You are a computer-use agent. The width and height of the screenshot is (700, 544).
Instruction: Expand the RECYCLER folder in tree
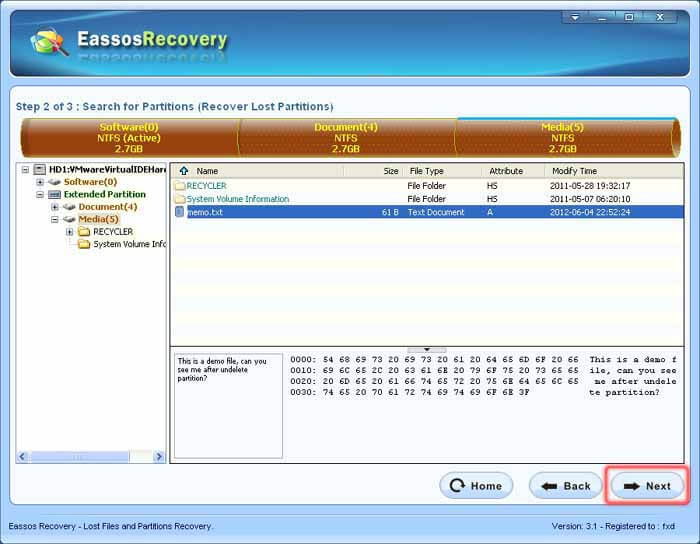coord(70,232)
